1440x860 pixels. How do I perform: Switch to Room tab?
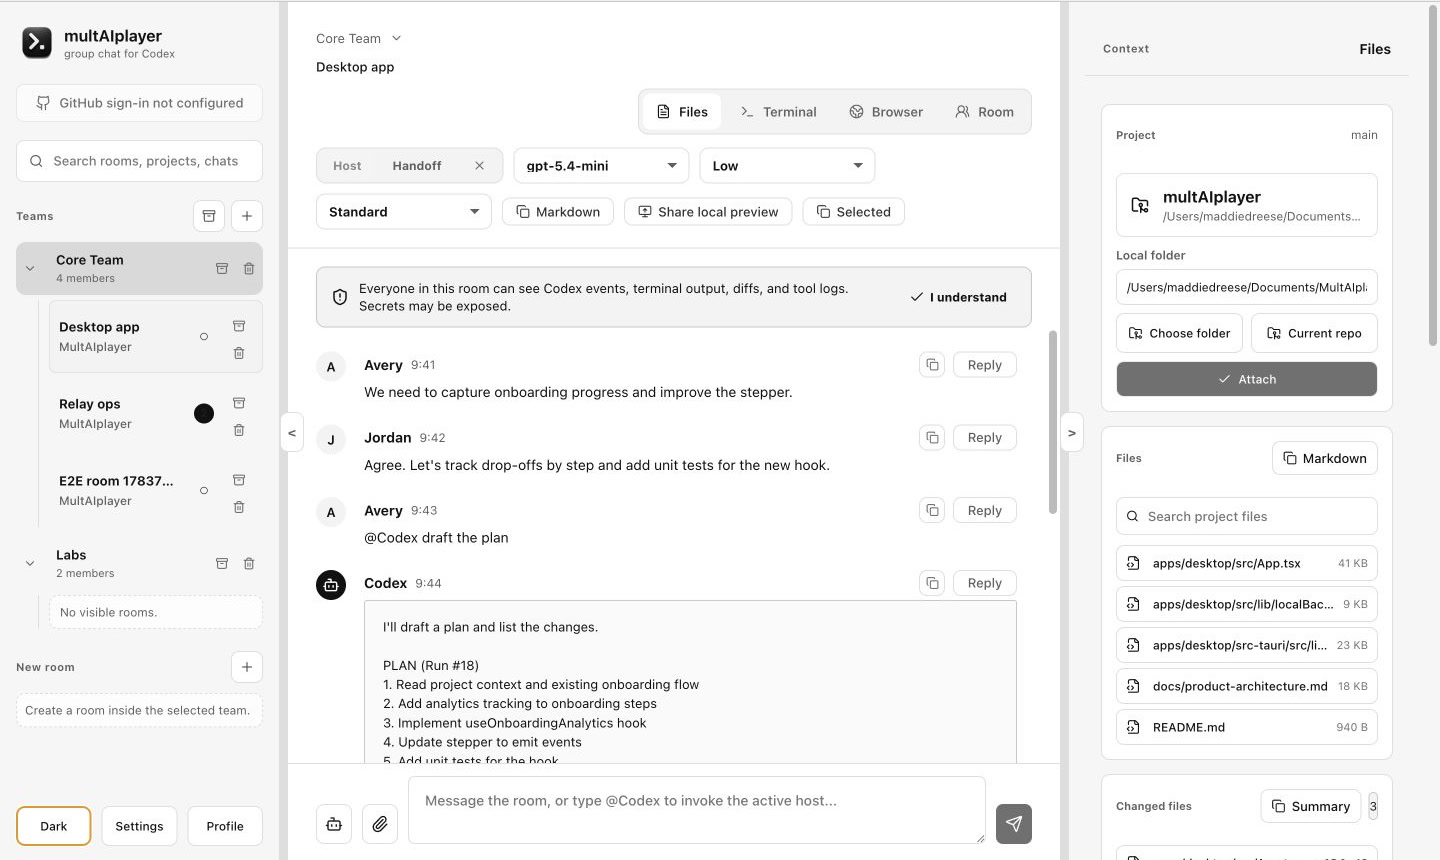[x=984, y=112]
